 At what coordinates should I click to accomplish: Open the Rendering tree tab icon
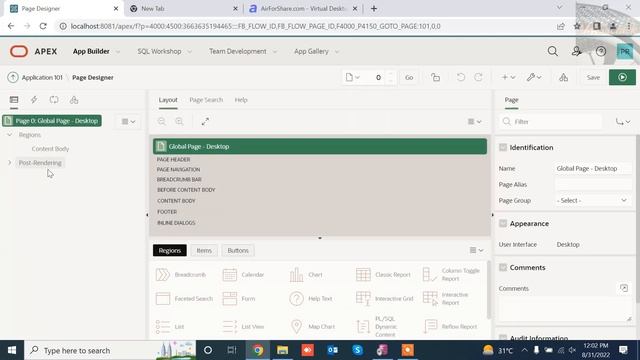[14, 100]
